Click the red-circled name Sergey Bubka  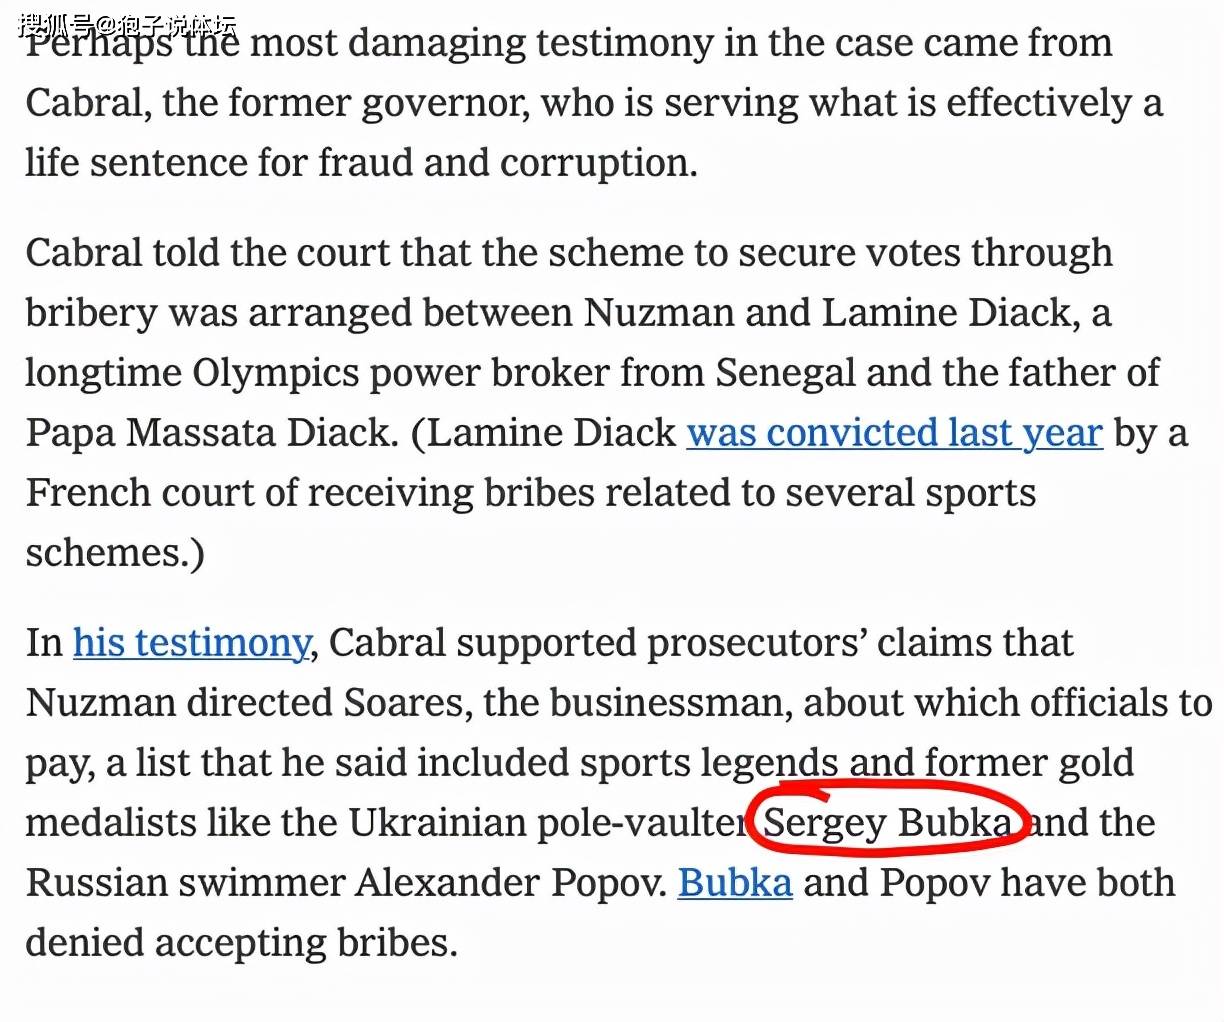pos(888,823)
